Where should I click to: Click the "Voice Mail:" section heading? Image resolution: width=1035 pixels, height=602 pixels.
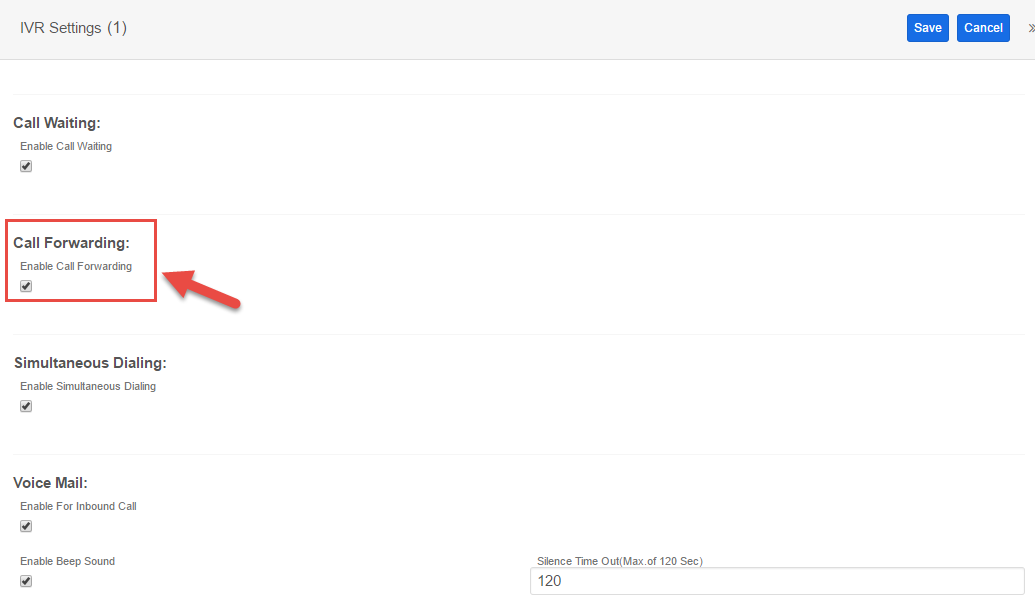coord(50,483)
